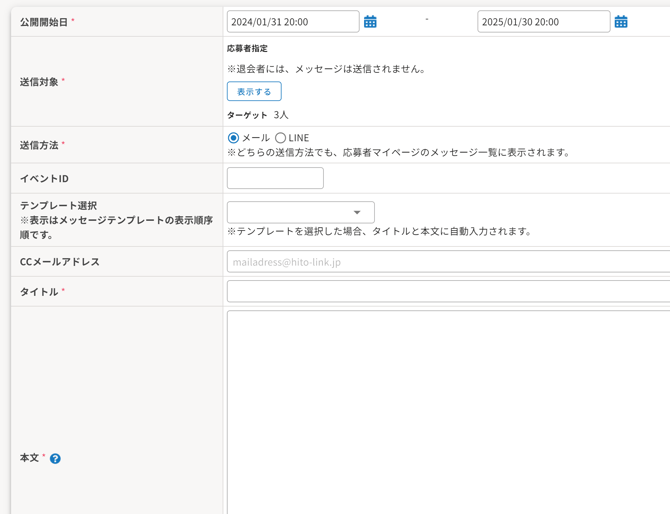Click the help icon beside 本文
This screenshot has height=514, width=670.
[55, 458]
